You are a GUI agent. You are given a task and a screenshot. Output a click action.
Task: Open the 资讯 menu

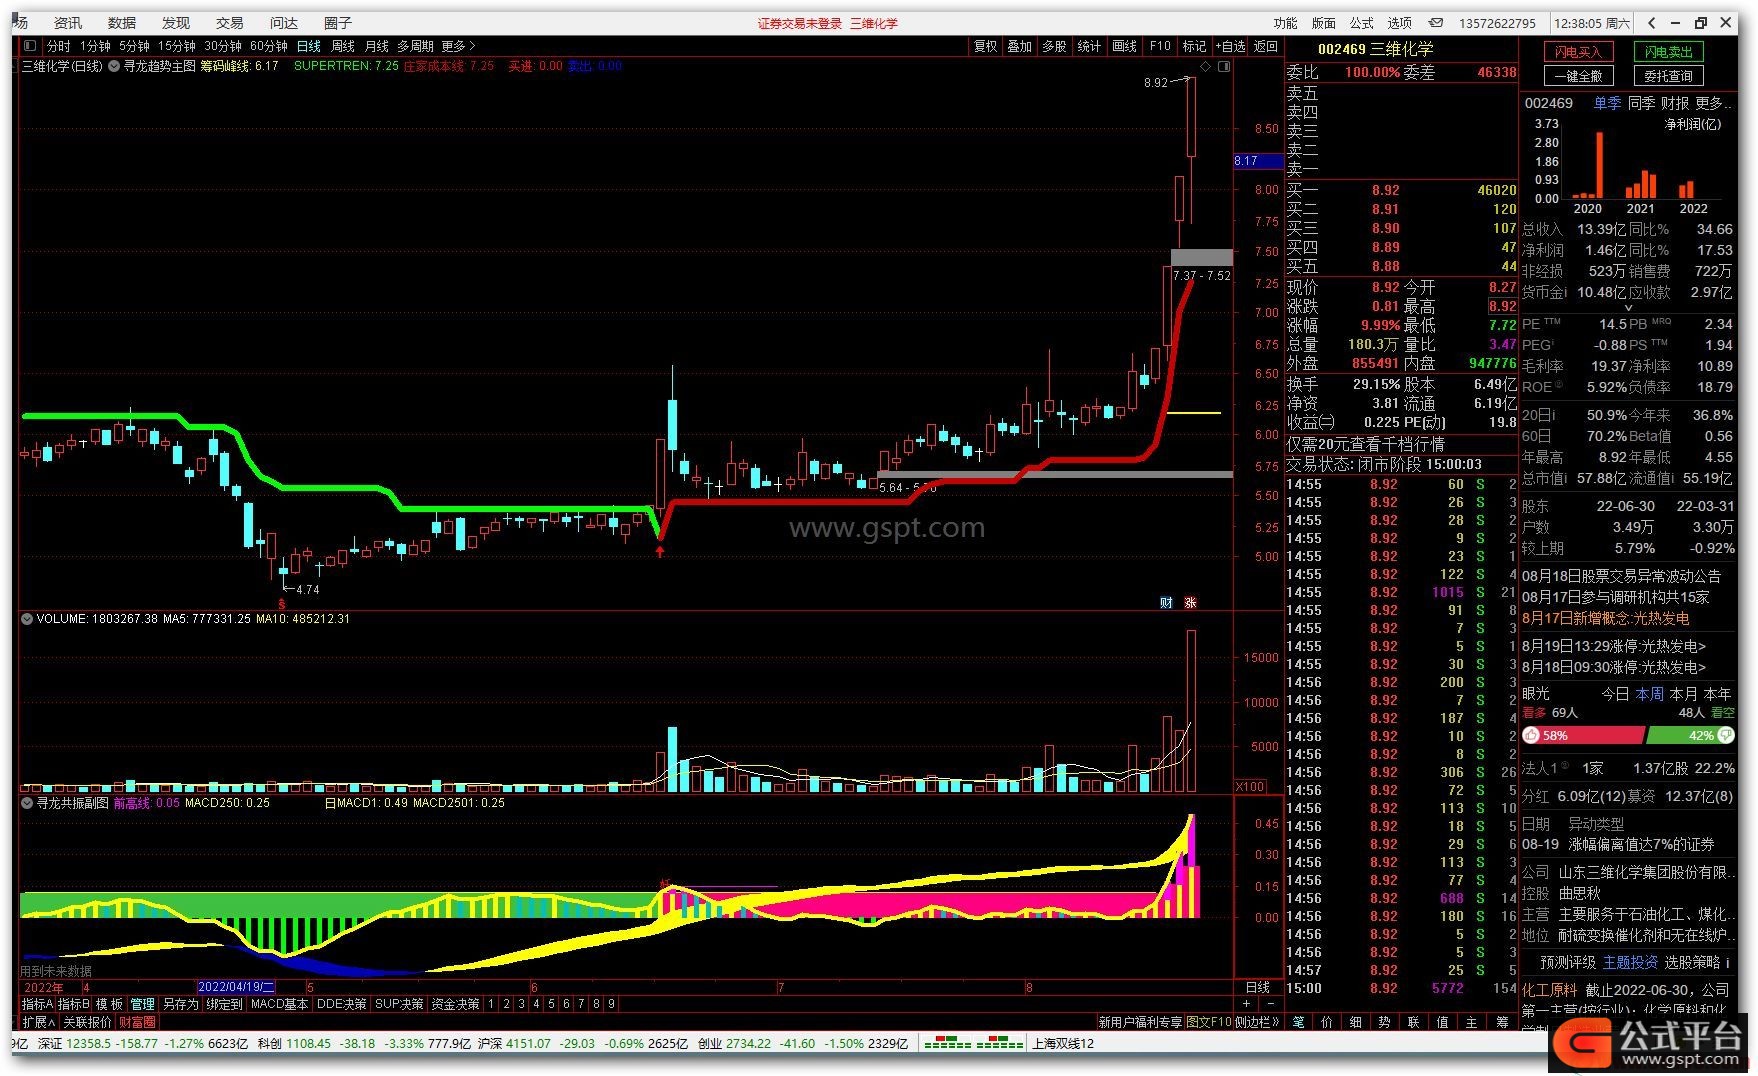(68, 23)
